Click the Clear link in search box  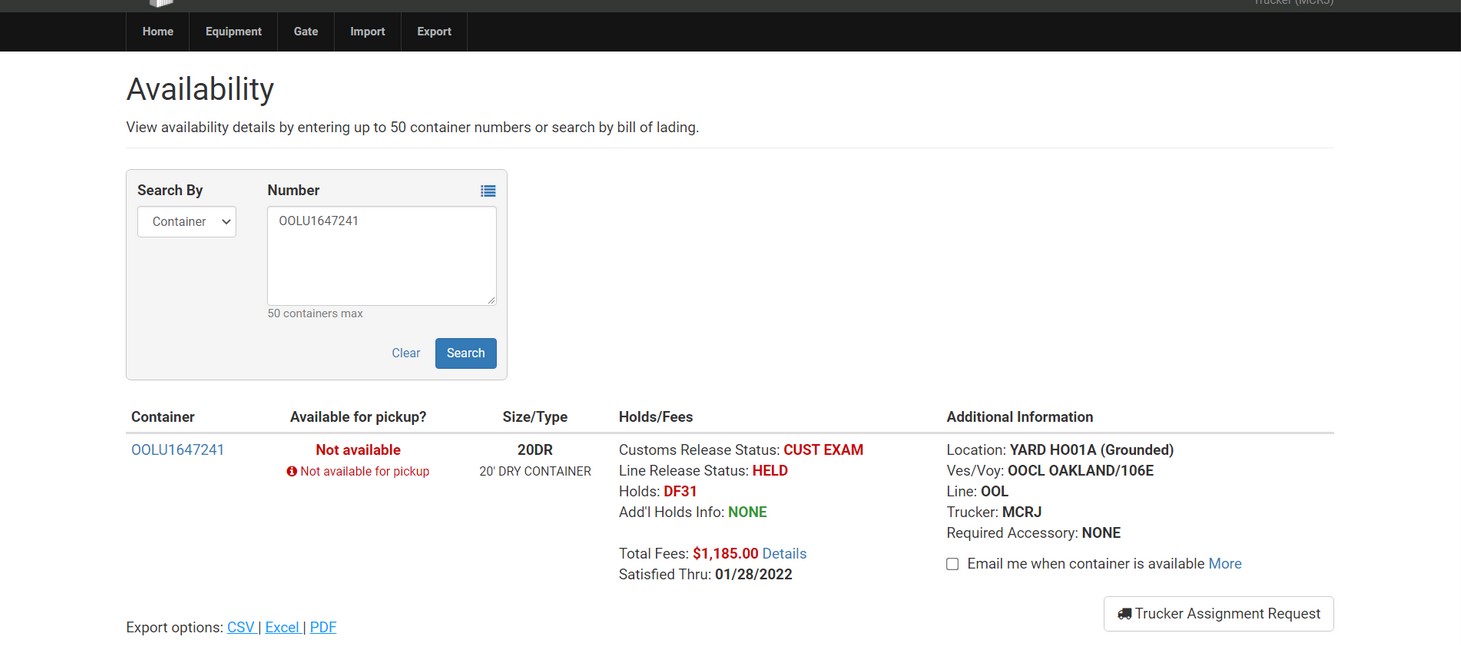tap(406, 353)
